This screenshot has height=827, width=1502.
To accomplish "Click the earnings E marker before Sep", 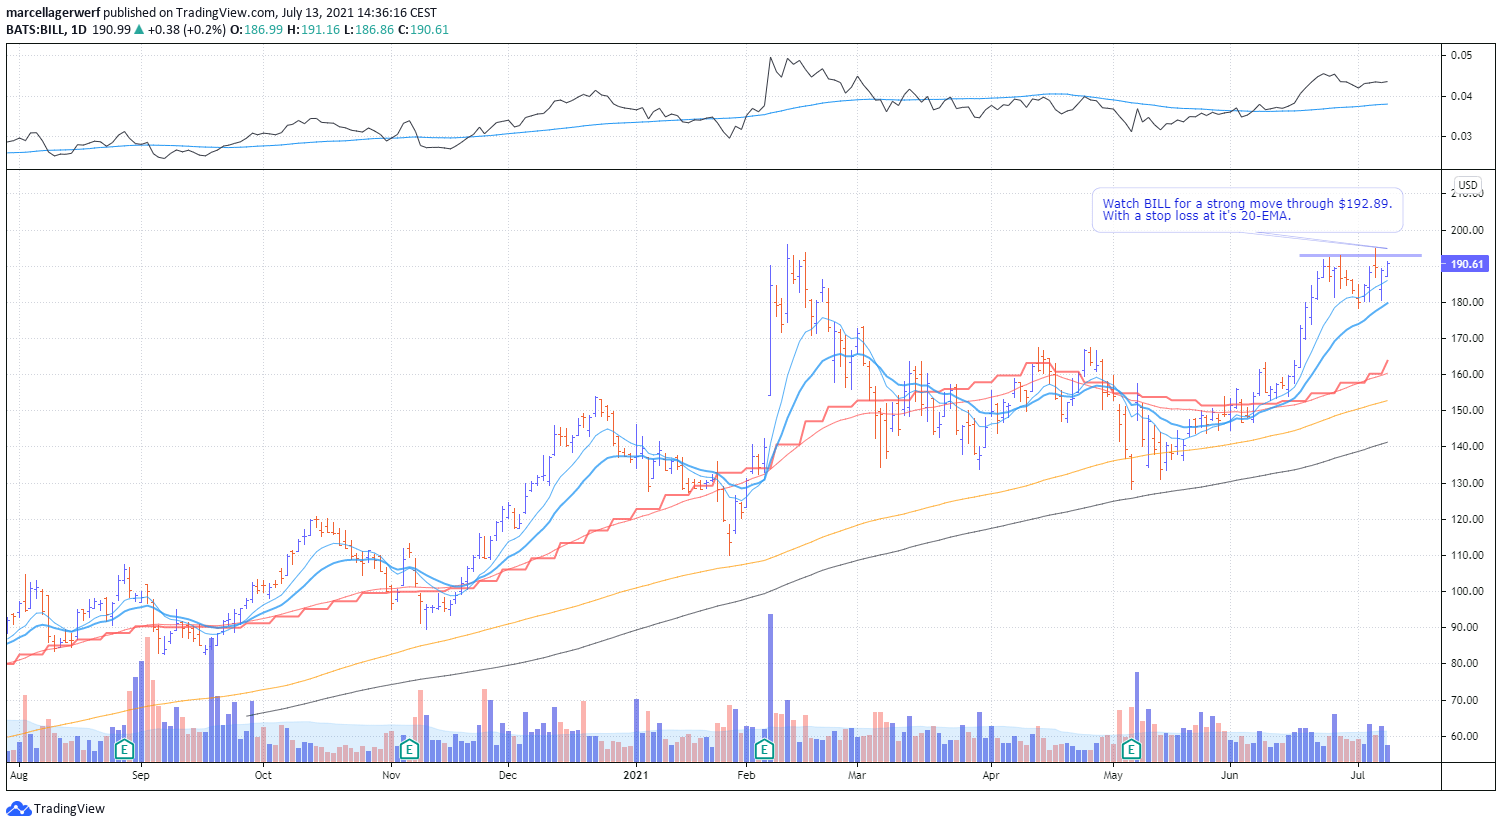I will click(x=124, y=749).
